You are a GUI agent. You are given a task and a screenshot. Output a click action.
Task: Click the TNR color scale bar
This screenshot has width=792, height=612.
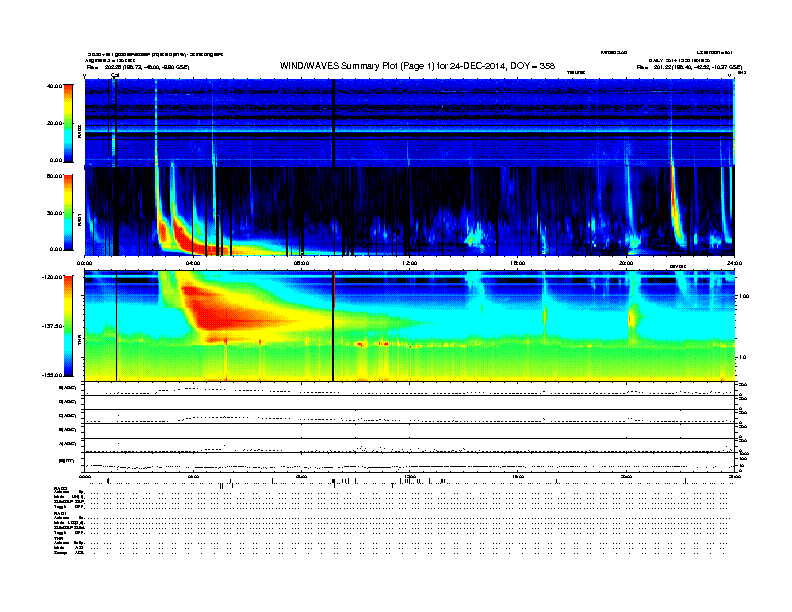(x=68, y=326)
